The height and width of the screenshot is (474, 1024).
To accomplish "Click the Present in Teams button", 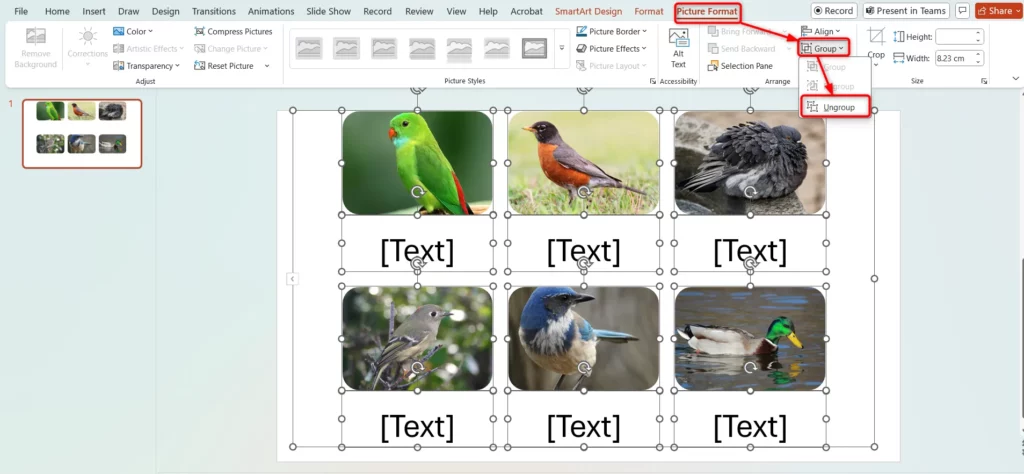I will pos(905,11).
